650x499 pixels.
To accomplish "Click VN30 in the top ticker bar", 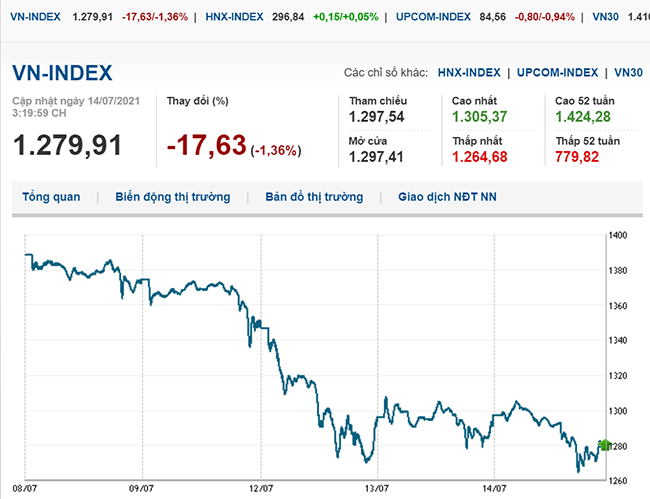I will [x=605, y=17].
